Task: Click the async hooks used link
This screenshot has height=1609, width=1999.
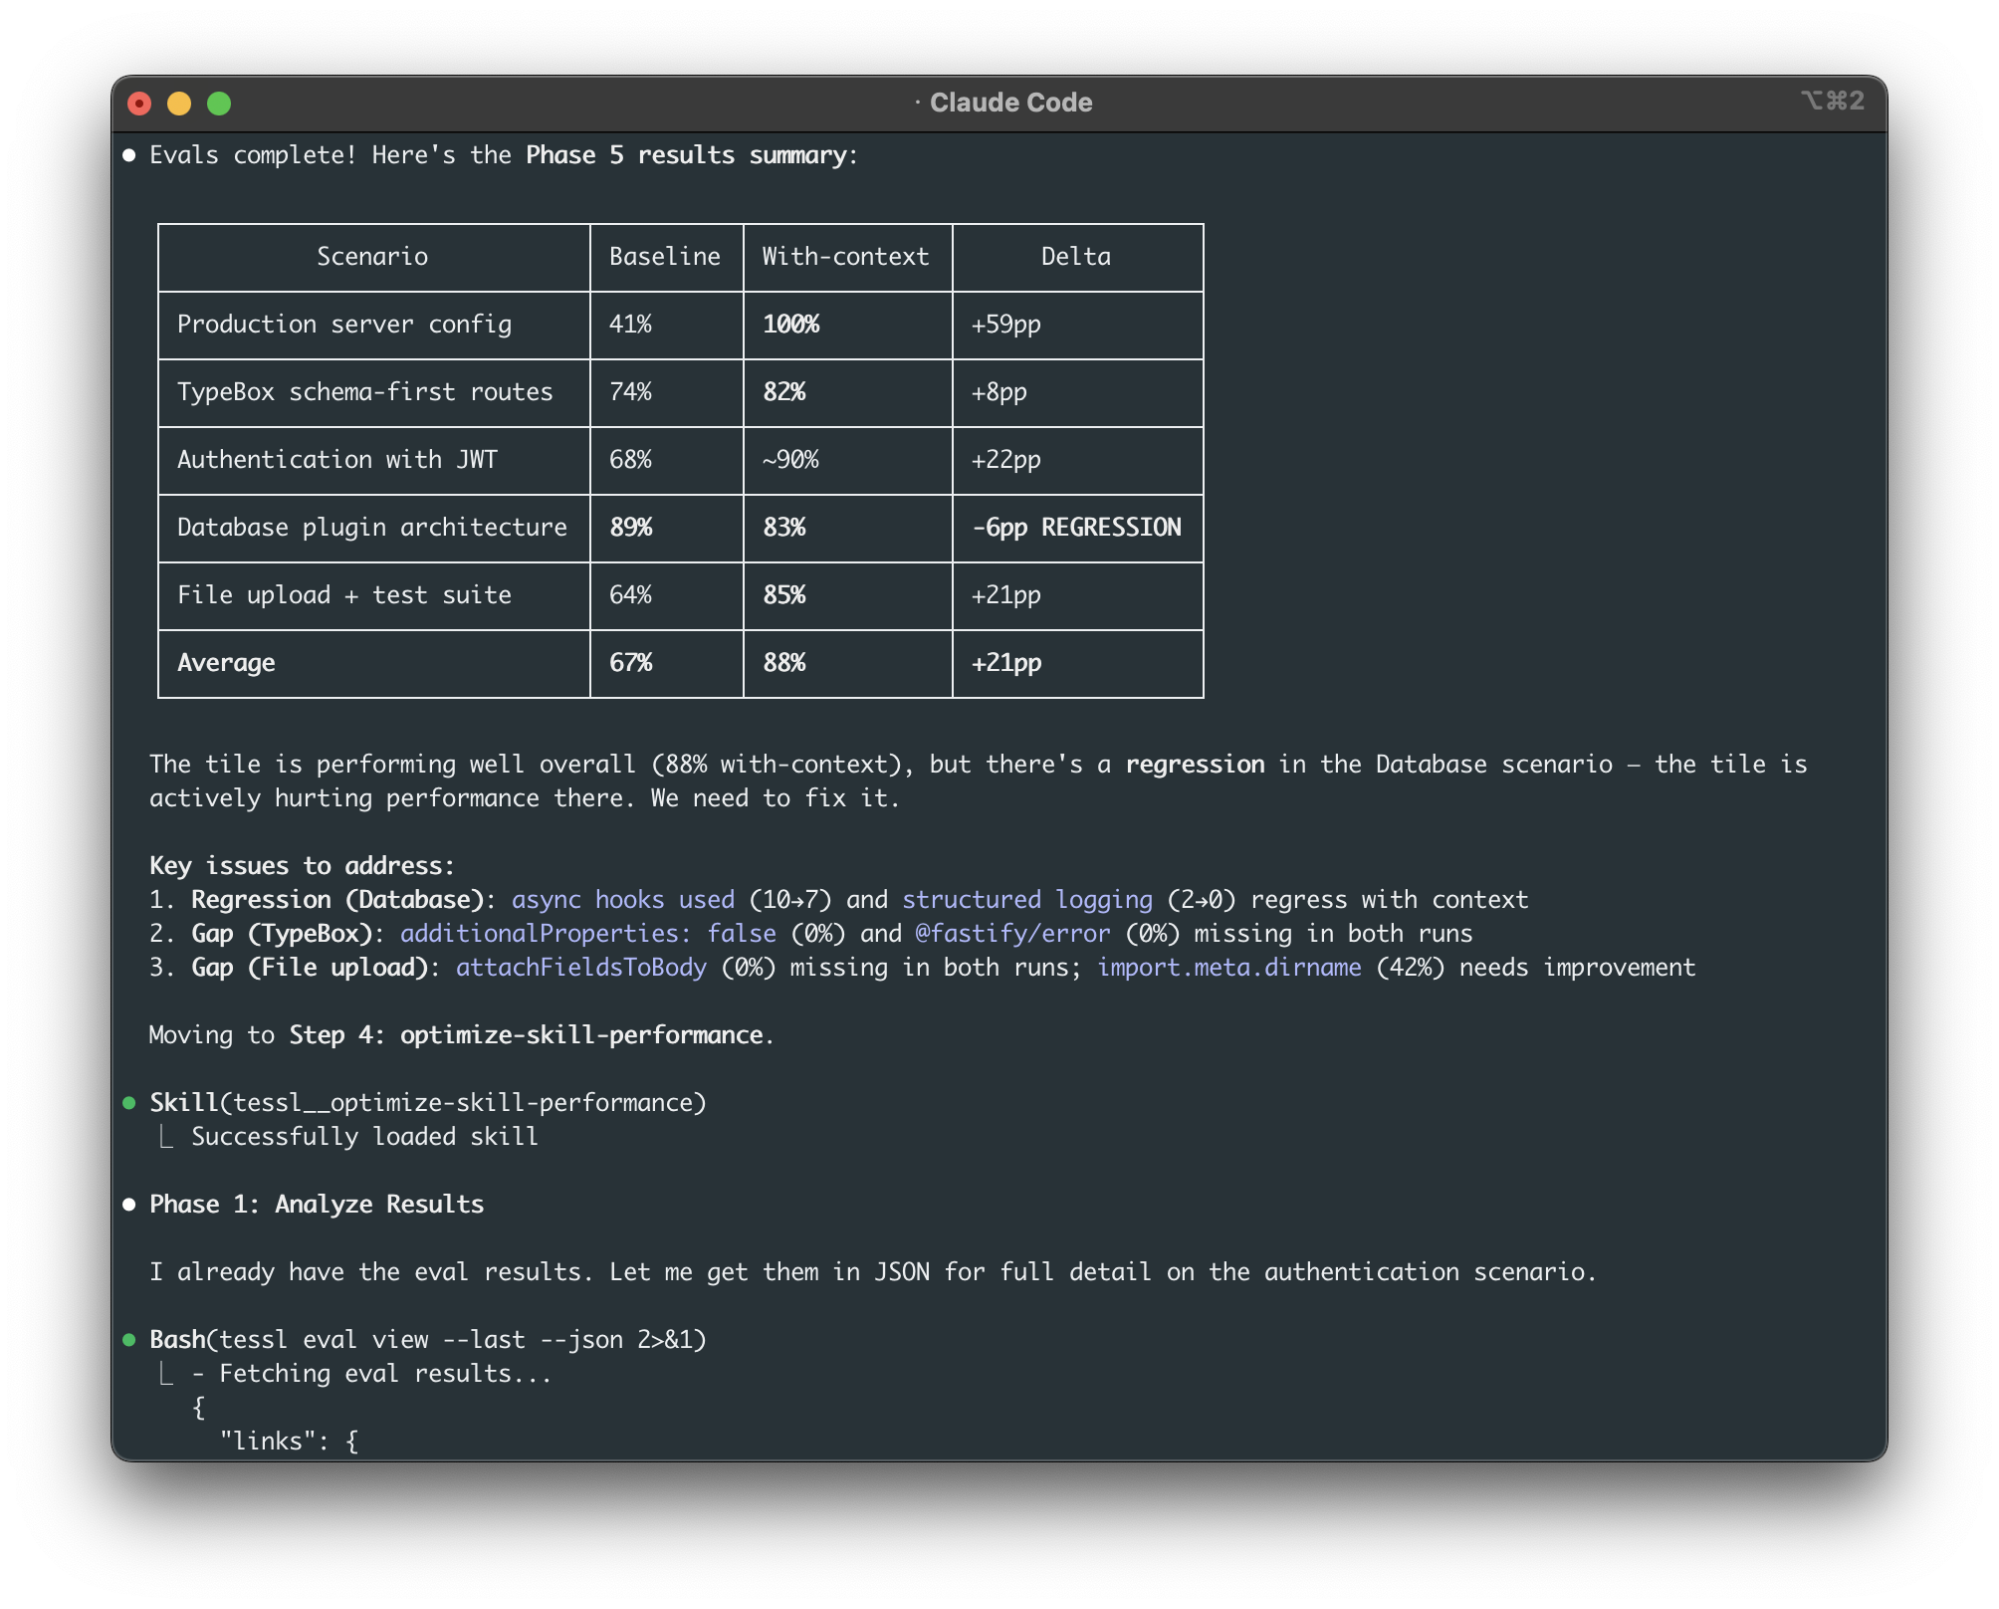Action: (623, 899)
